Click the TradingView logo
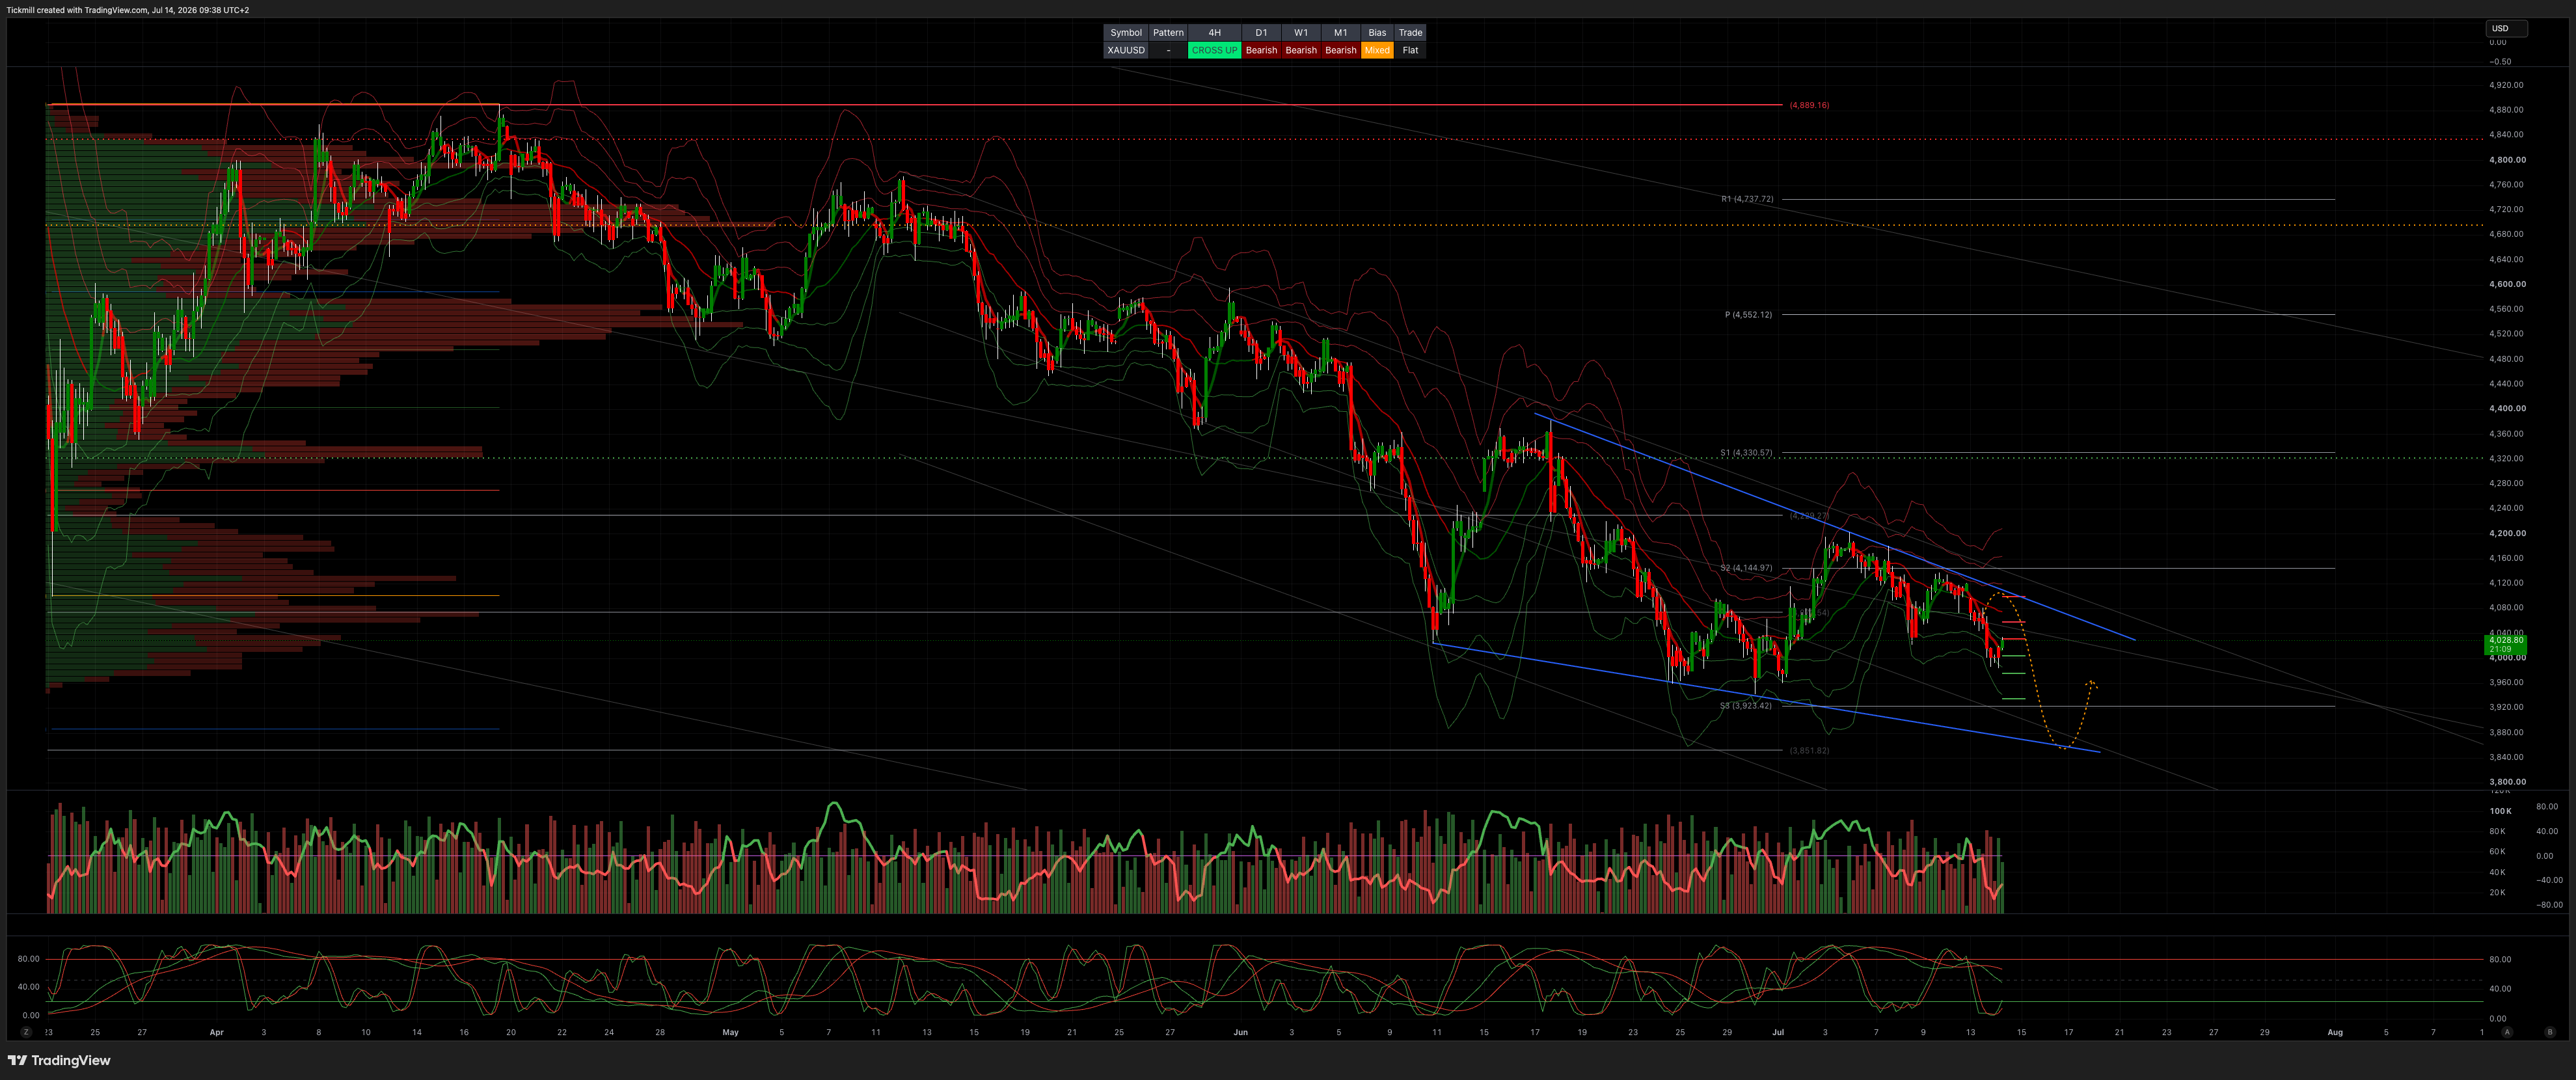 pos(59,1060)
